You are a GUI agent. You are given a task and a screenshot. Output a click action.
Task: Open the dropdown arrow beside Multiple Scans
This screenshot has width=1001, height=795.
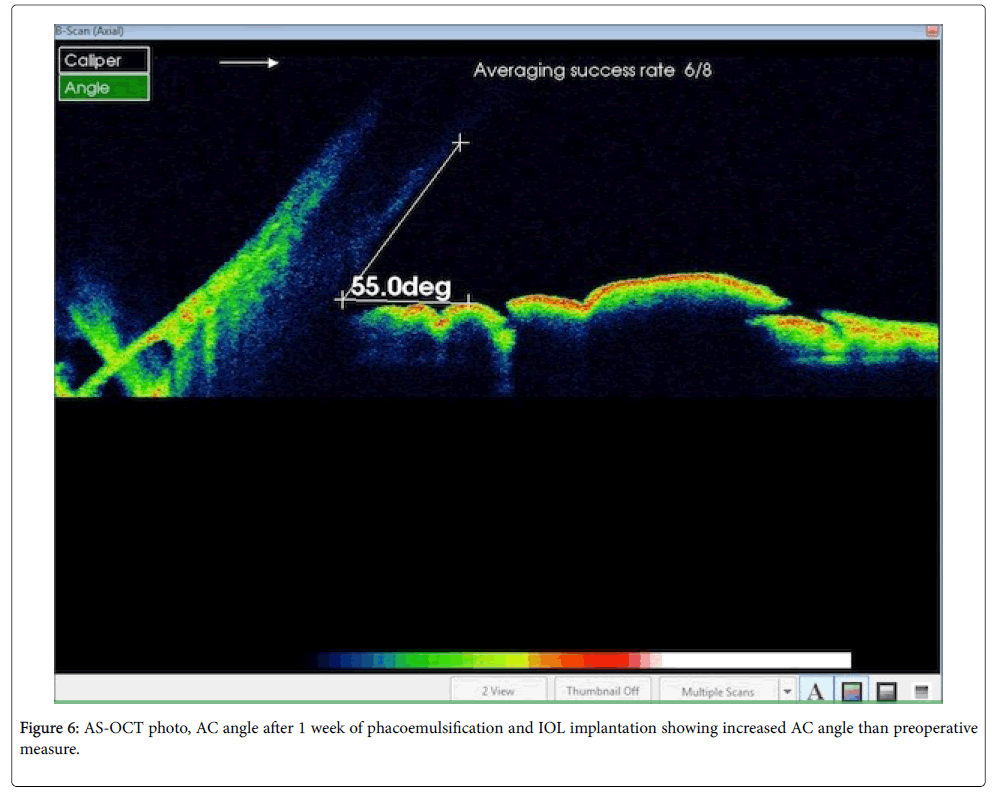(x=788, y=691)
